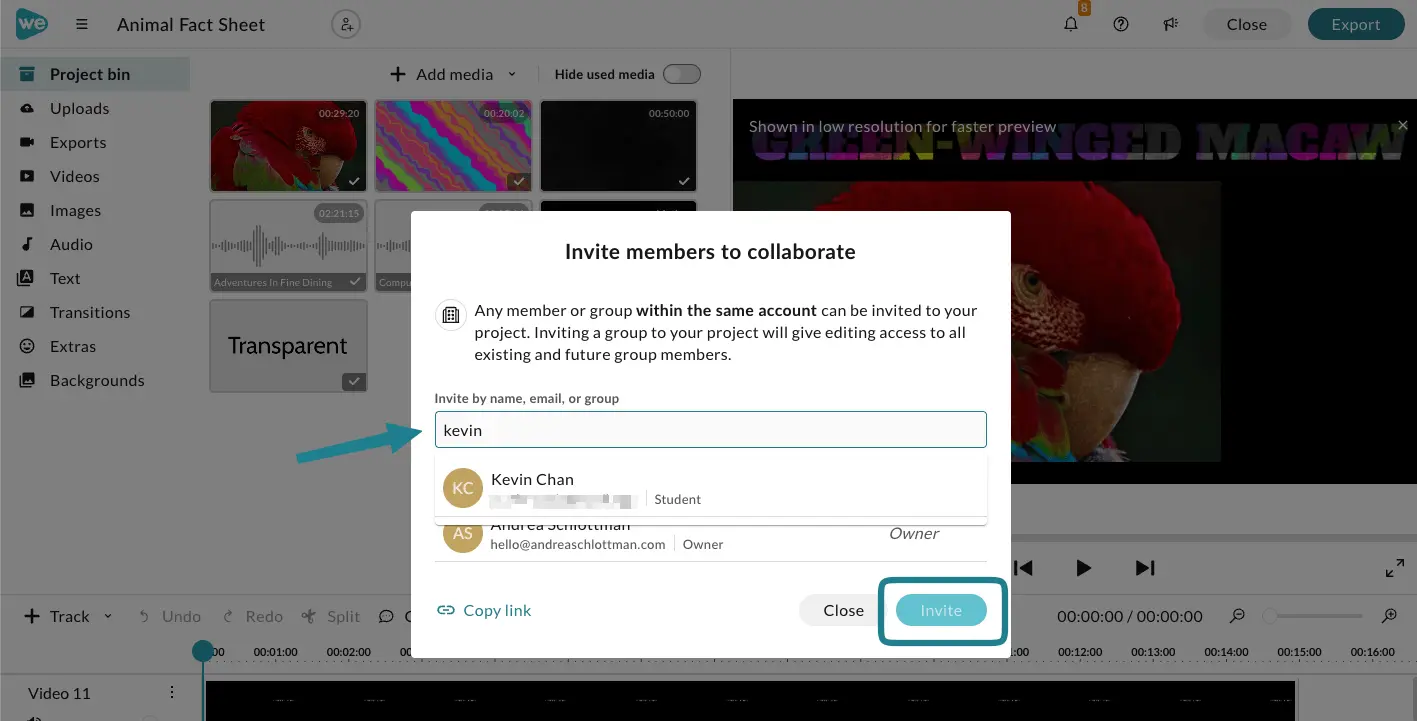Open the notifications bell
The image size is (1417, 721).
click(1071, 25)
